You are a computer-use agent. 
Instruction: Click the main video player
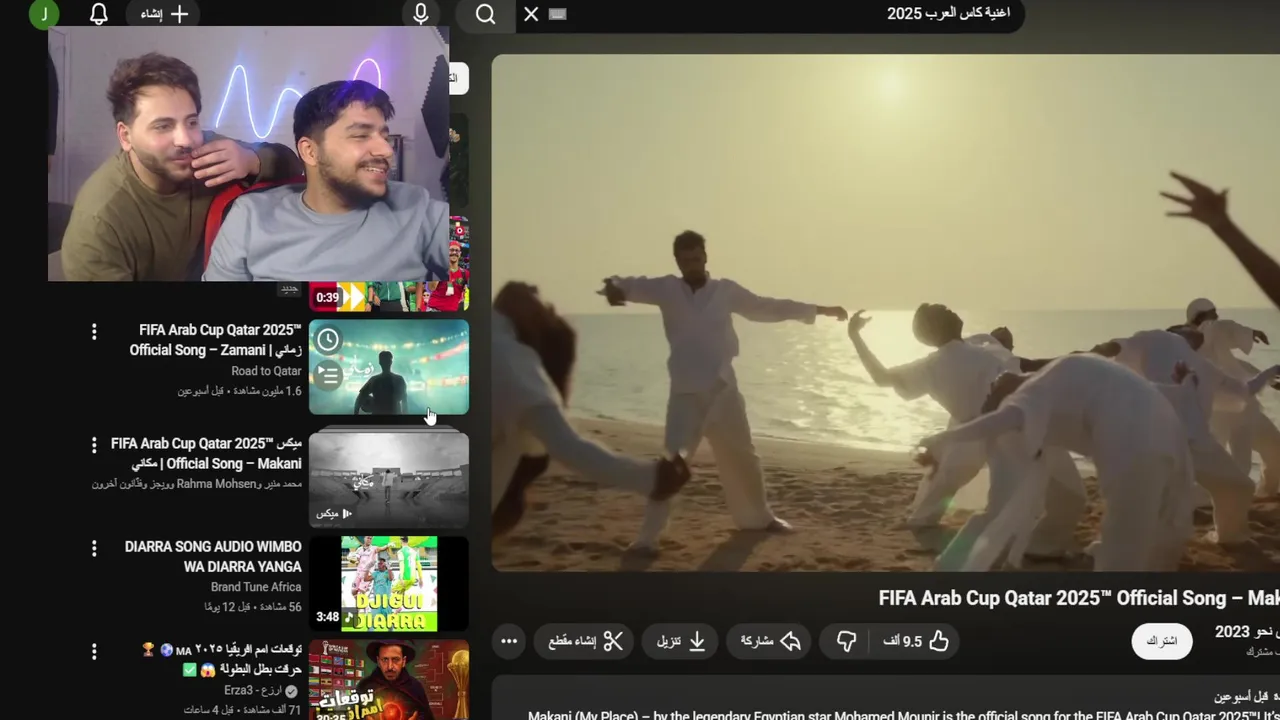885,313
